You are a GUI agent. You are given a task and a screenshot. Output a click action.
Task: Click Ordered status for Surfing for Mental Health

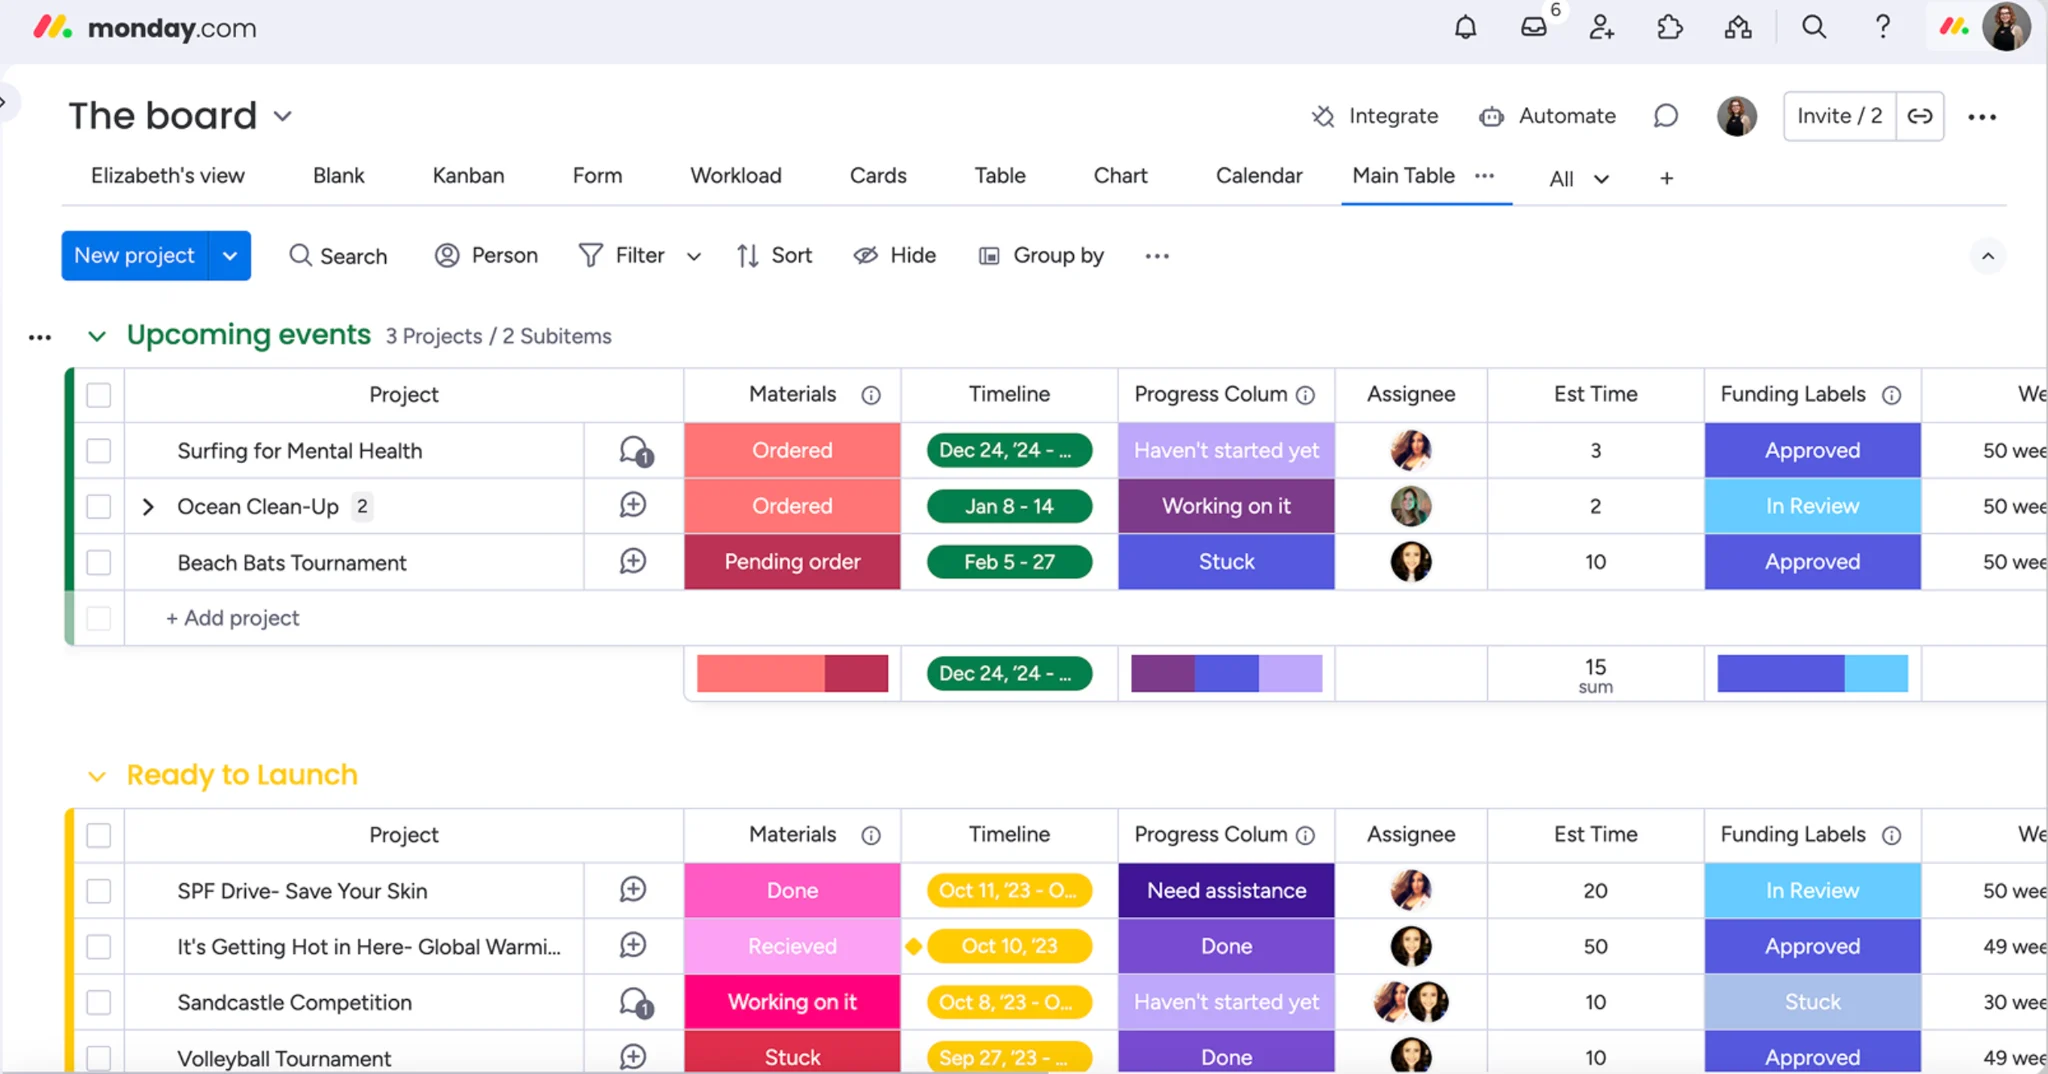792,450
